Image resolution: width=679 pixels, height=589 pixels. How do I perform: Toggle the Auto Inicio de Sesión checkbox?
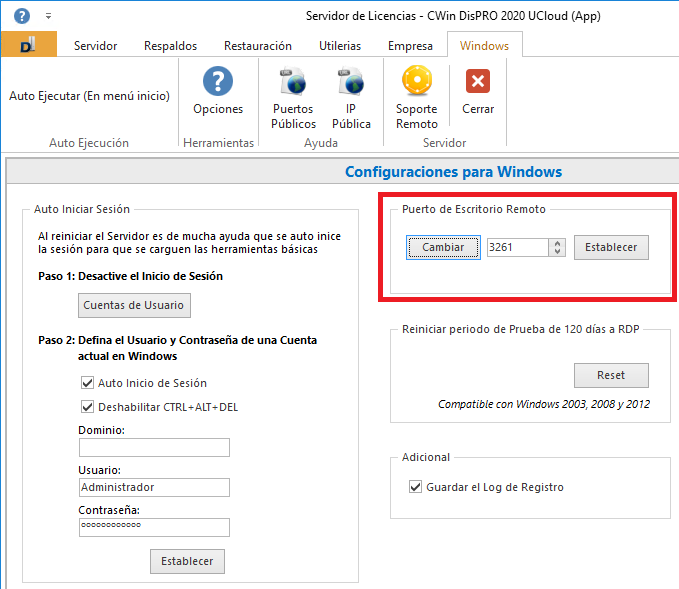click(86, 383)
